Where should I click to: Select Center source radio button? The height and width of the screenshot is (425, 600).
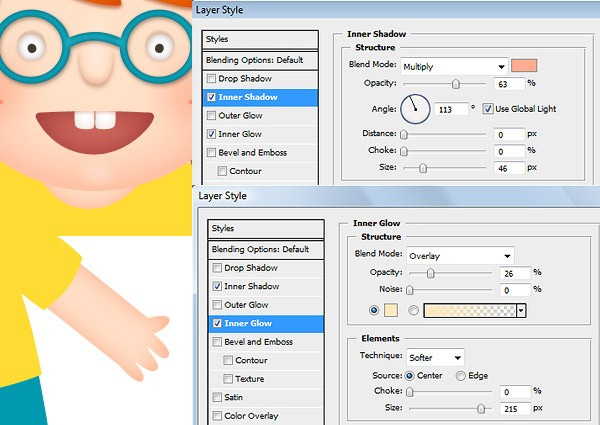(409, 376)
